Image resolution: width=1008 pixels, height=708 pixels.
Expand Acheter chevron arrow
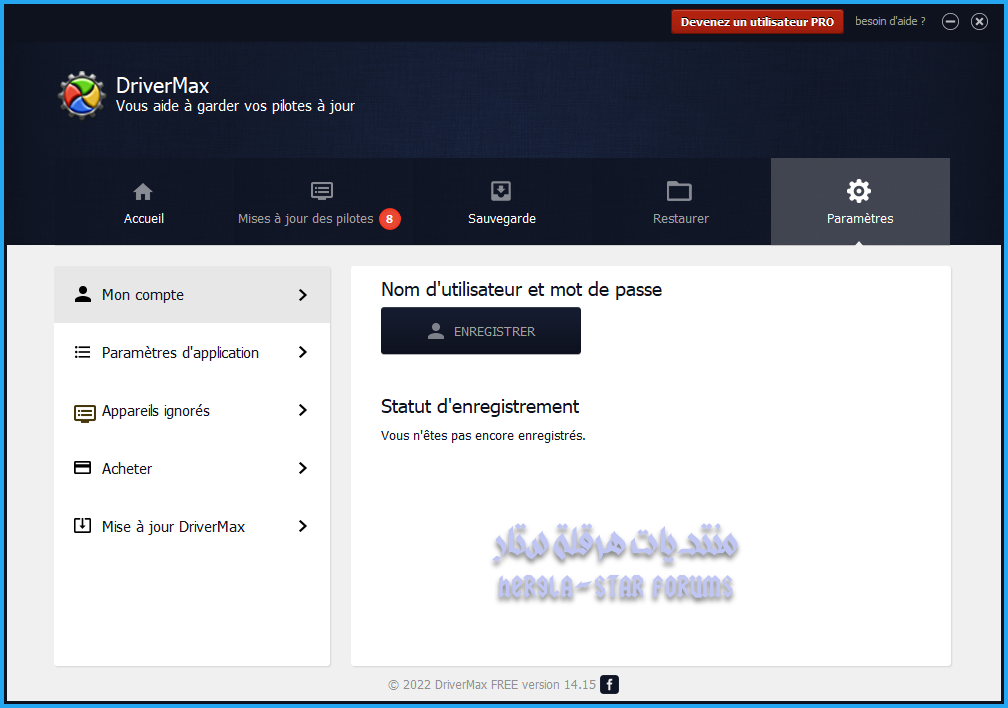tap(303, 468)
